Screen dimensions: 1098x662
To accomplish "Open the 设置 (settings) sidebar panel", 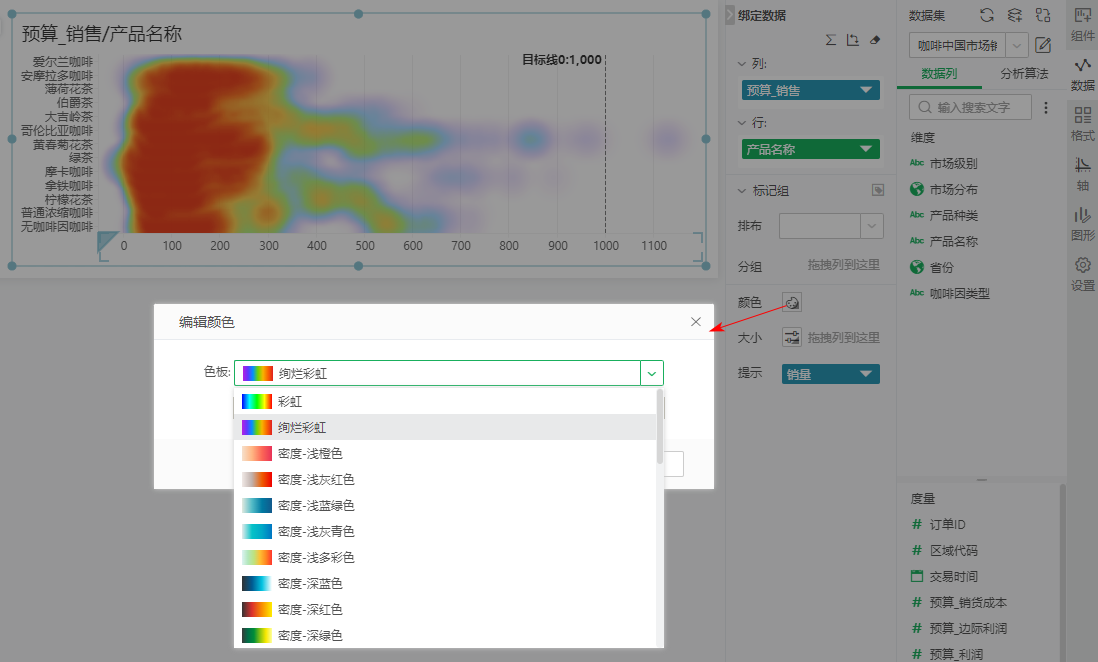I will [1082, 274].
